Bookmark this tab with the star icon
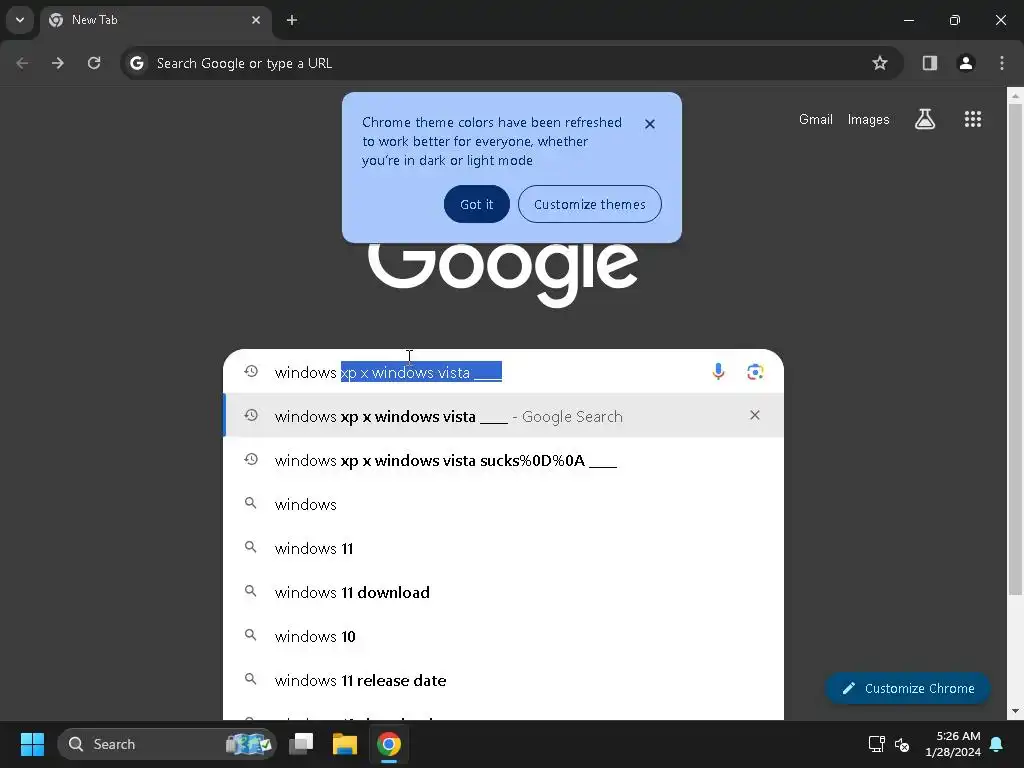 (x=880, y=63)
